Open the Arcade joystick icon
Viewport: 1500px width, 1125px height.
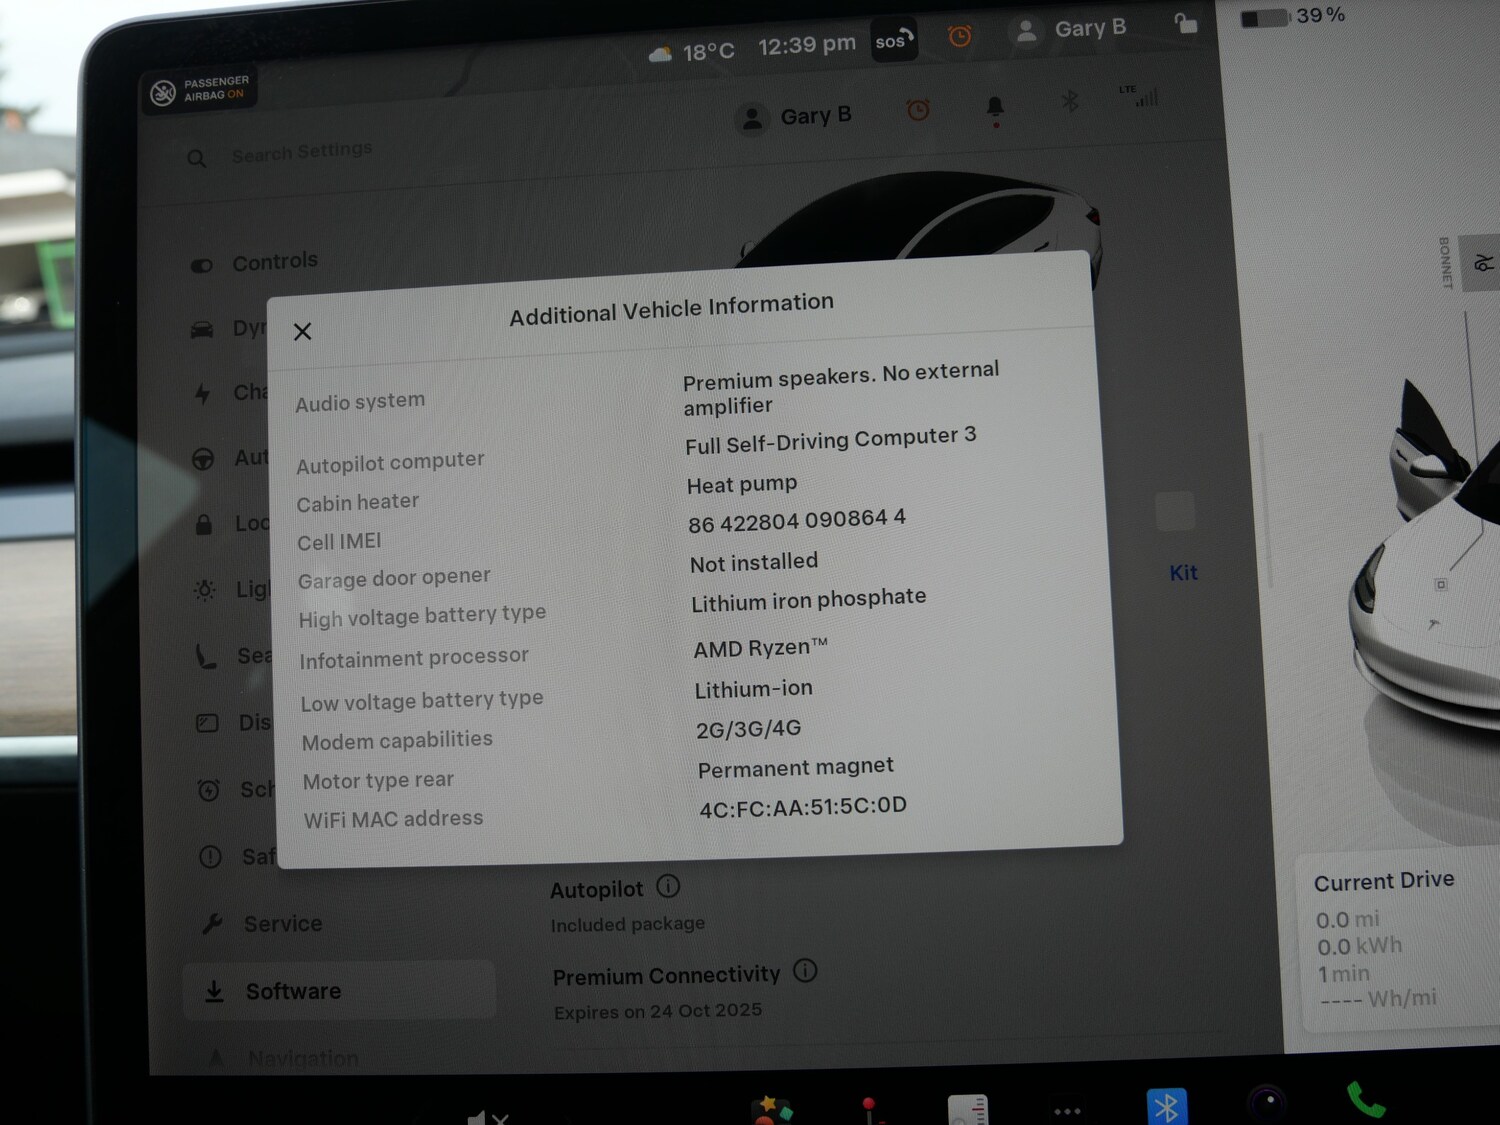869,1109
